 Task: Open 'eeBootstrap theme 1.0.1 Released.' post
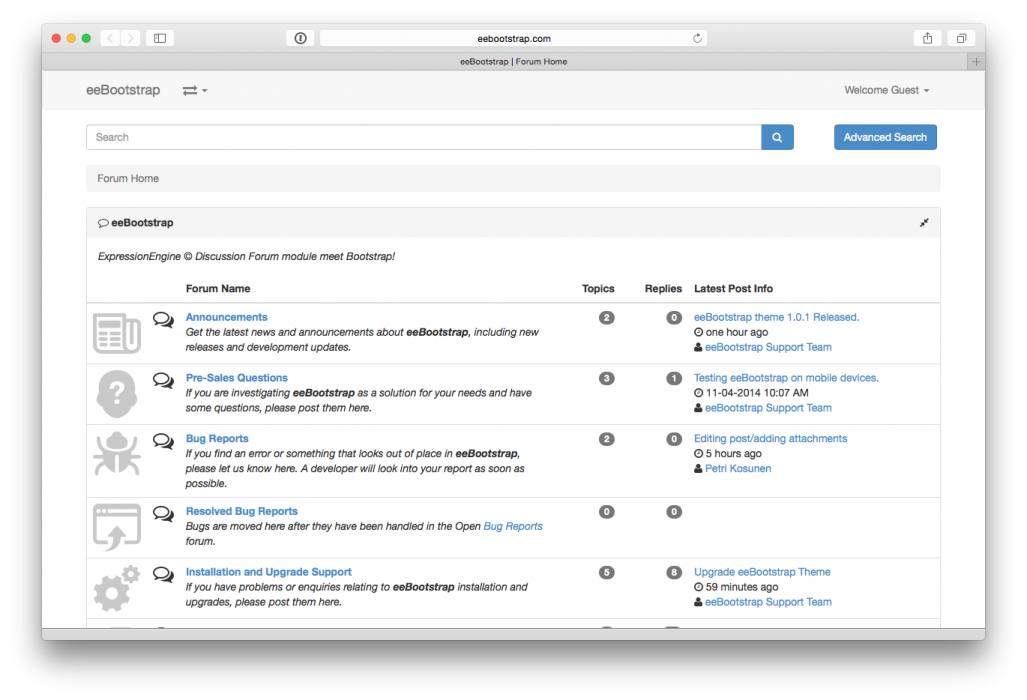[776, 317]
